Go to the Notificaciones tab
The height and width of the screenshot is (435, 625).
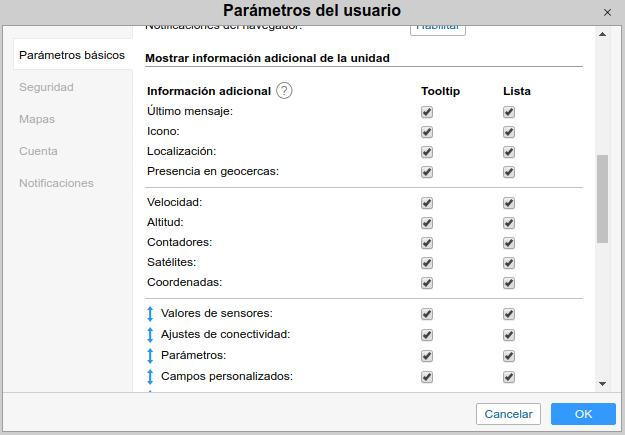pyautogui.click(x=56, y=183)
